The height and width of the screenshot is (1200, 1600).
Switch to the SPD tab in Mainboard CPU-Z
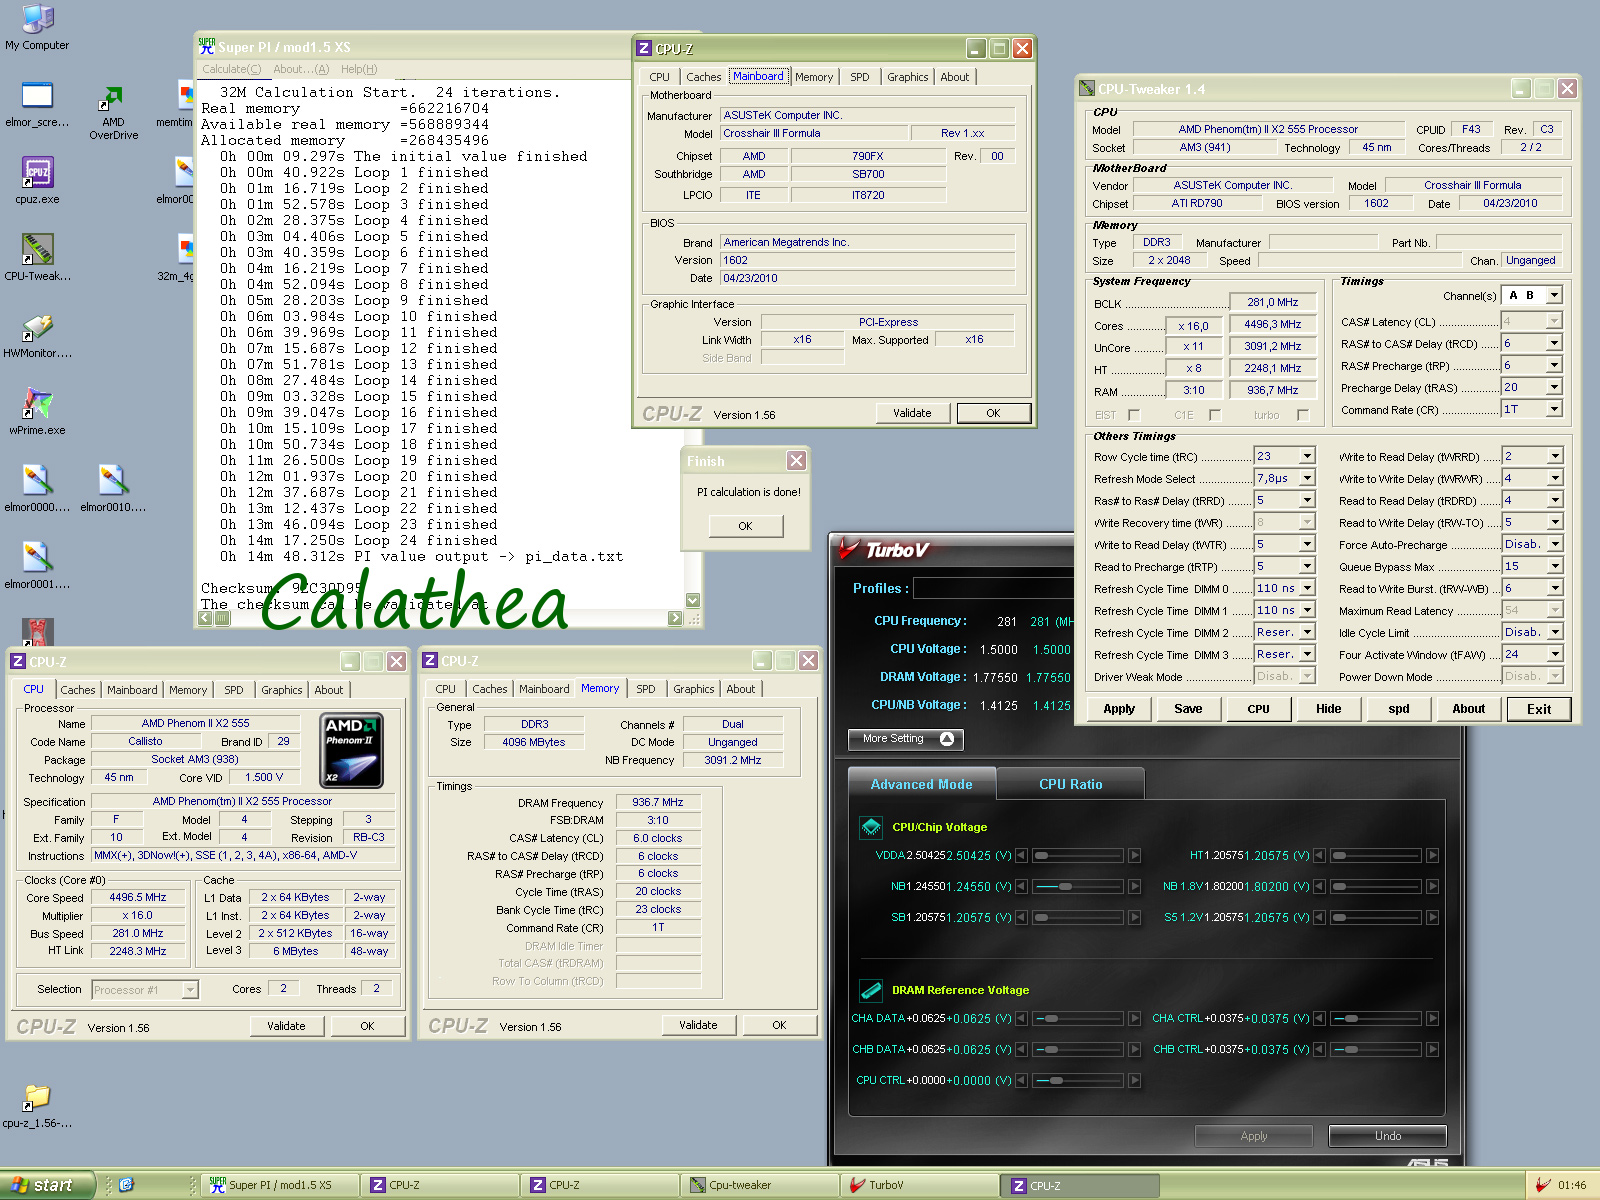pos(859,77)
